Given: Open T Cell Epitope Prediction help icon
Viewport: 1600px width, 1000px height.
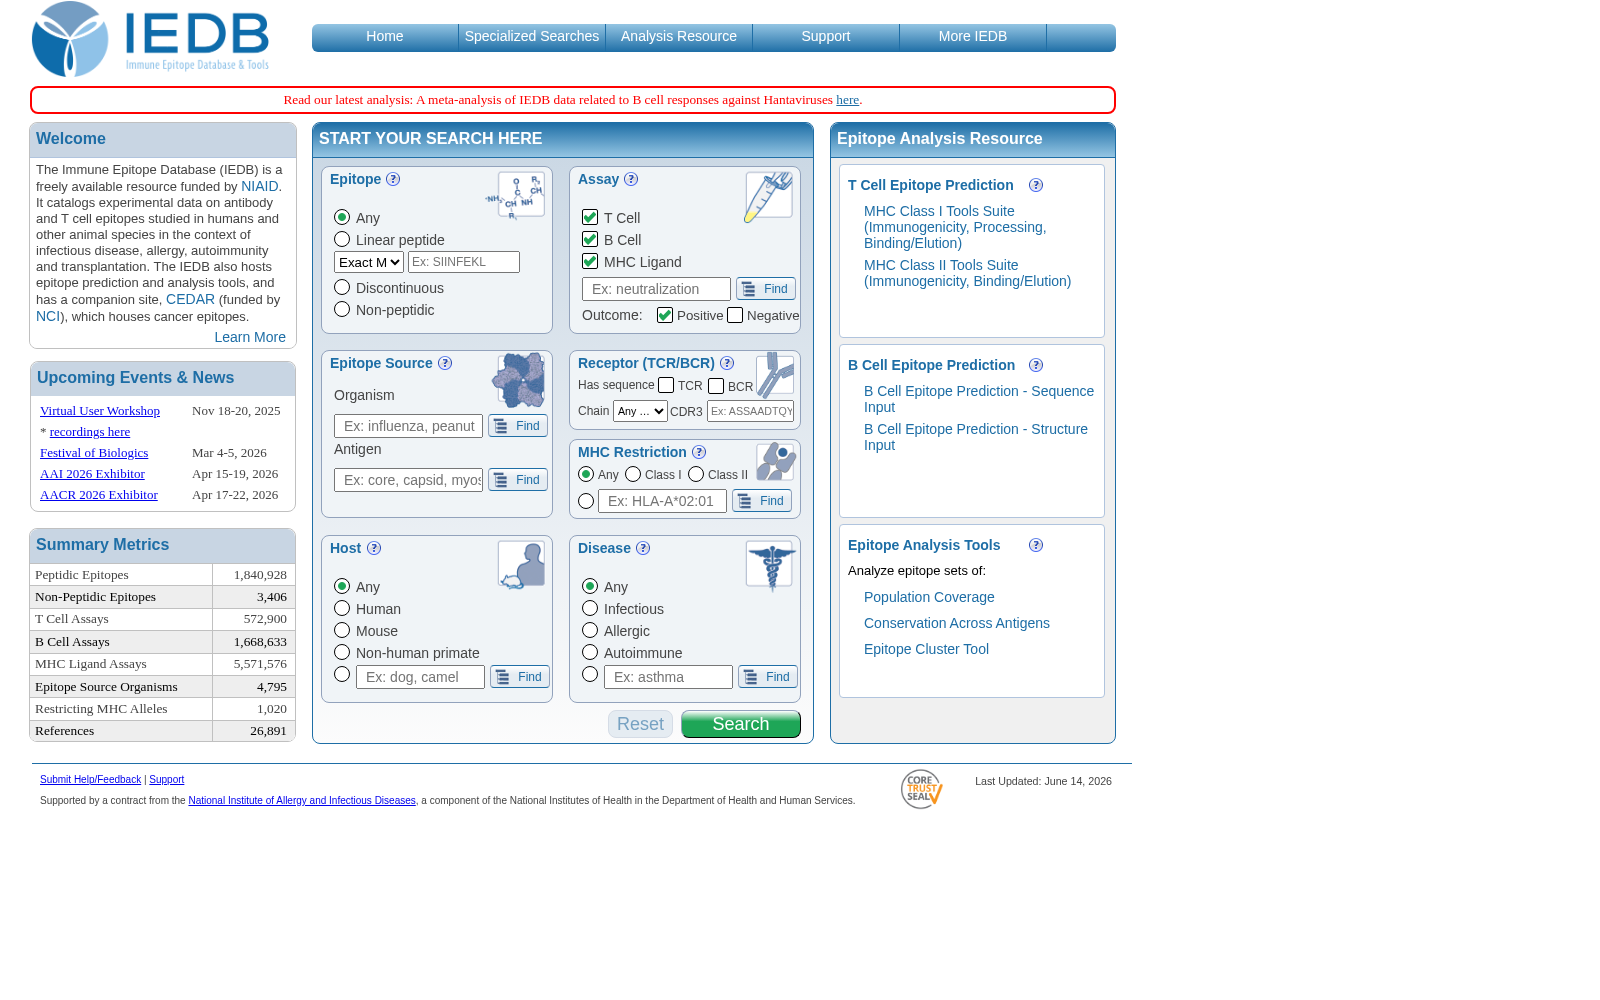Looking at the screenshot, I should coord(1036,186).
